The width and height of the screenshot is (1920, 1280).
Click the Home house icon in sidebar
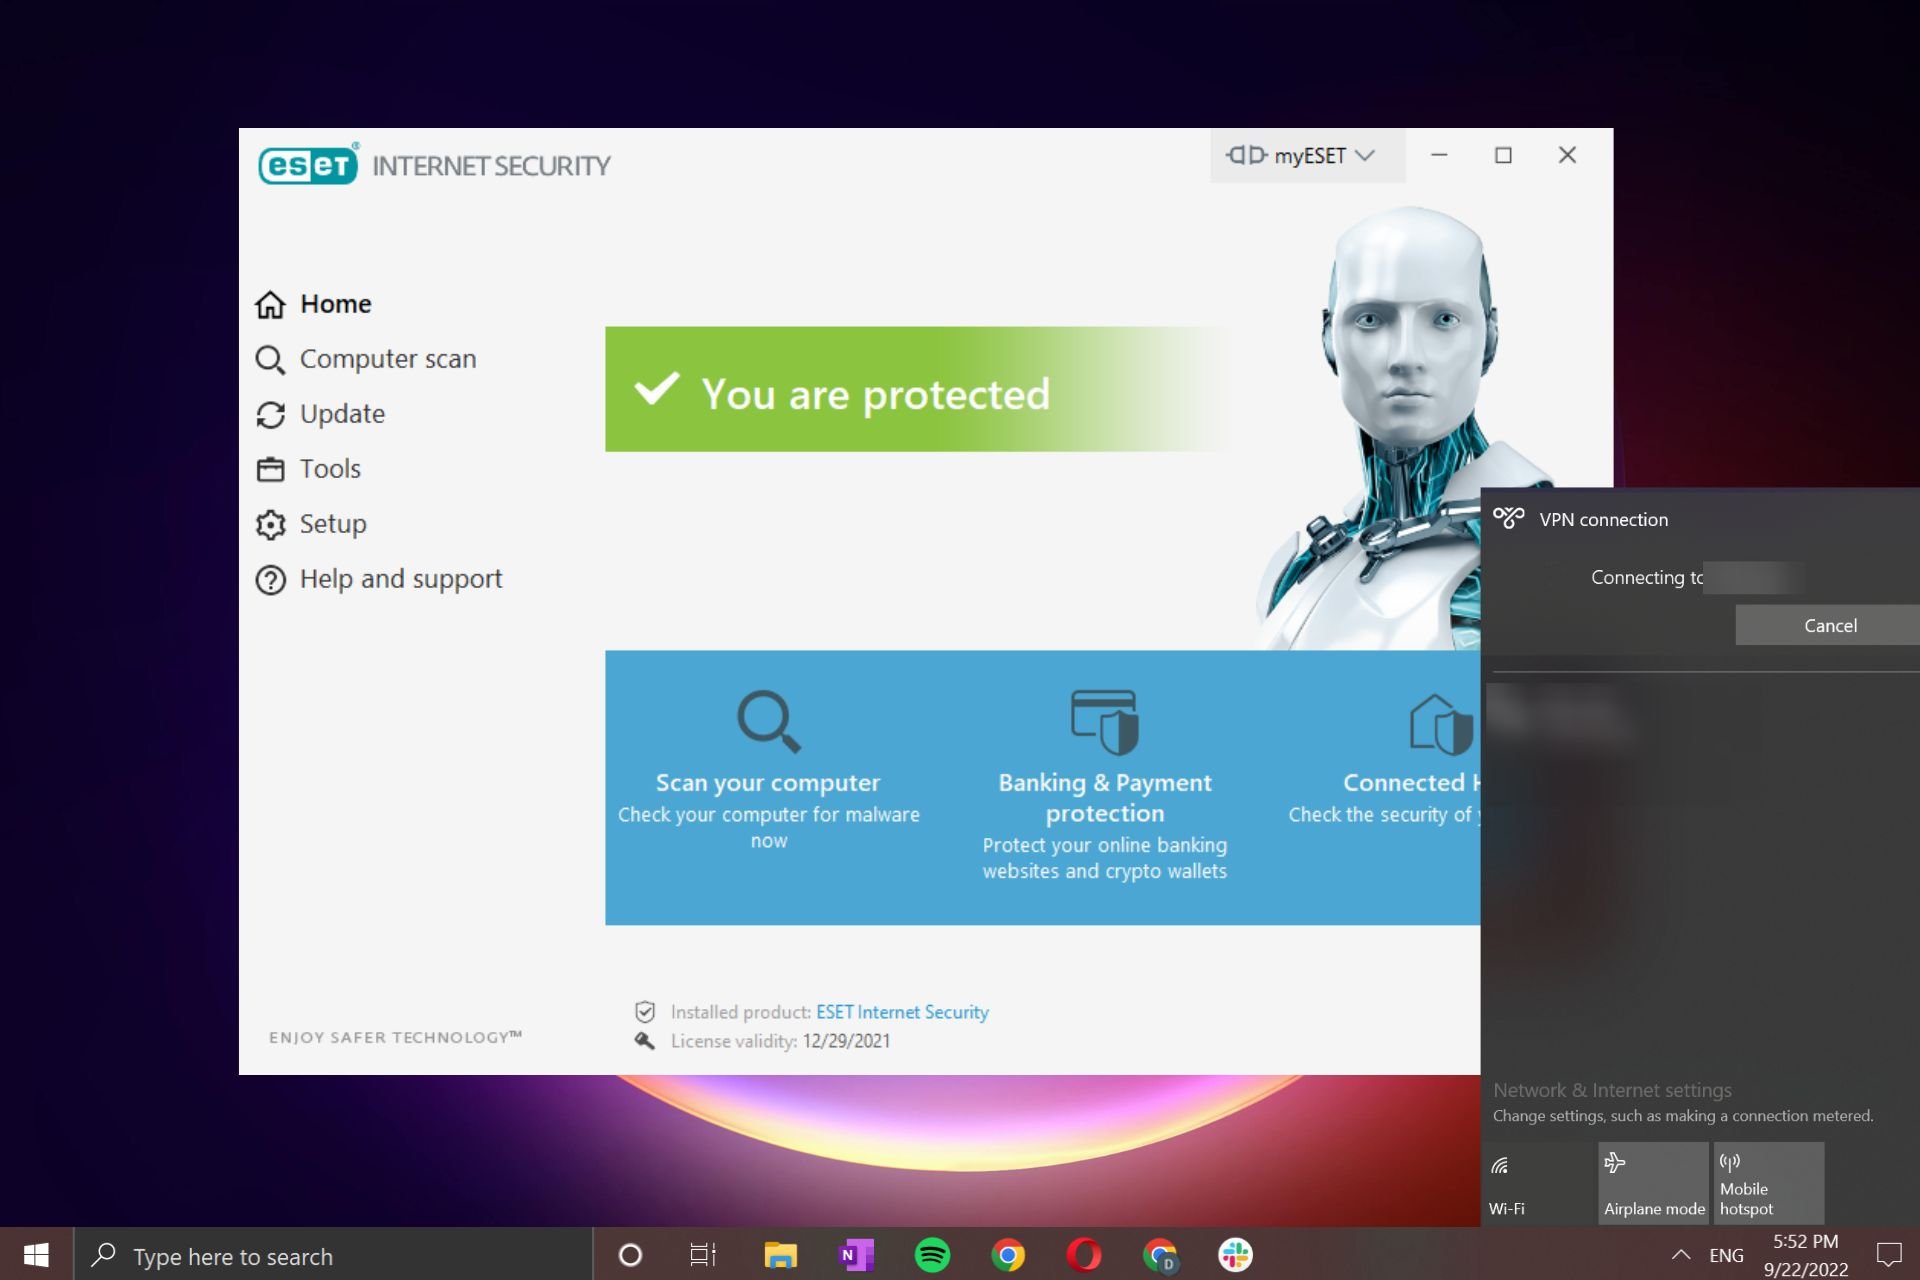[x=270, y=304]
